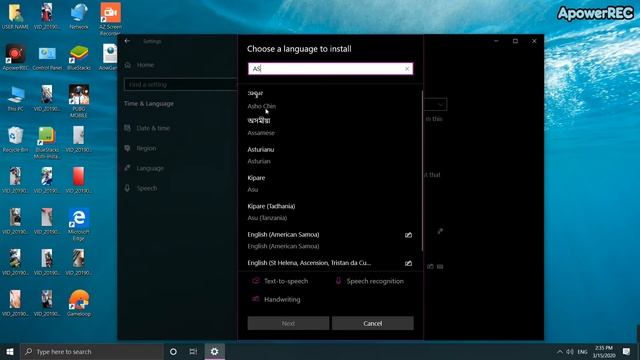Select PUBG MOBILE desktop icon
640x360 pixels.
[79, 101]
